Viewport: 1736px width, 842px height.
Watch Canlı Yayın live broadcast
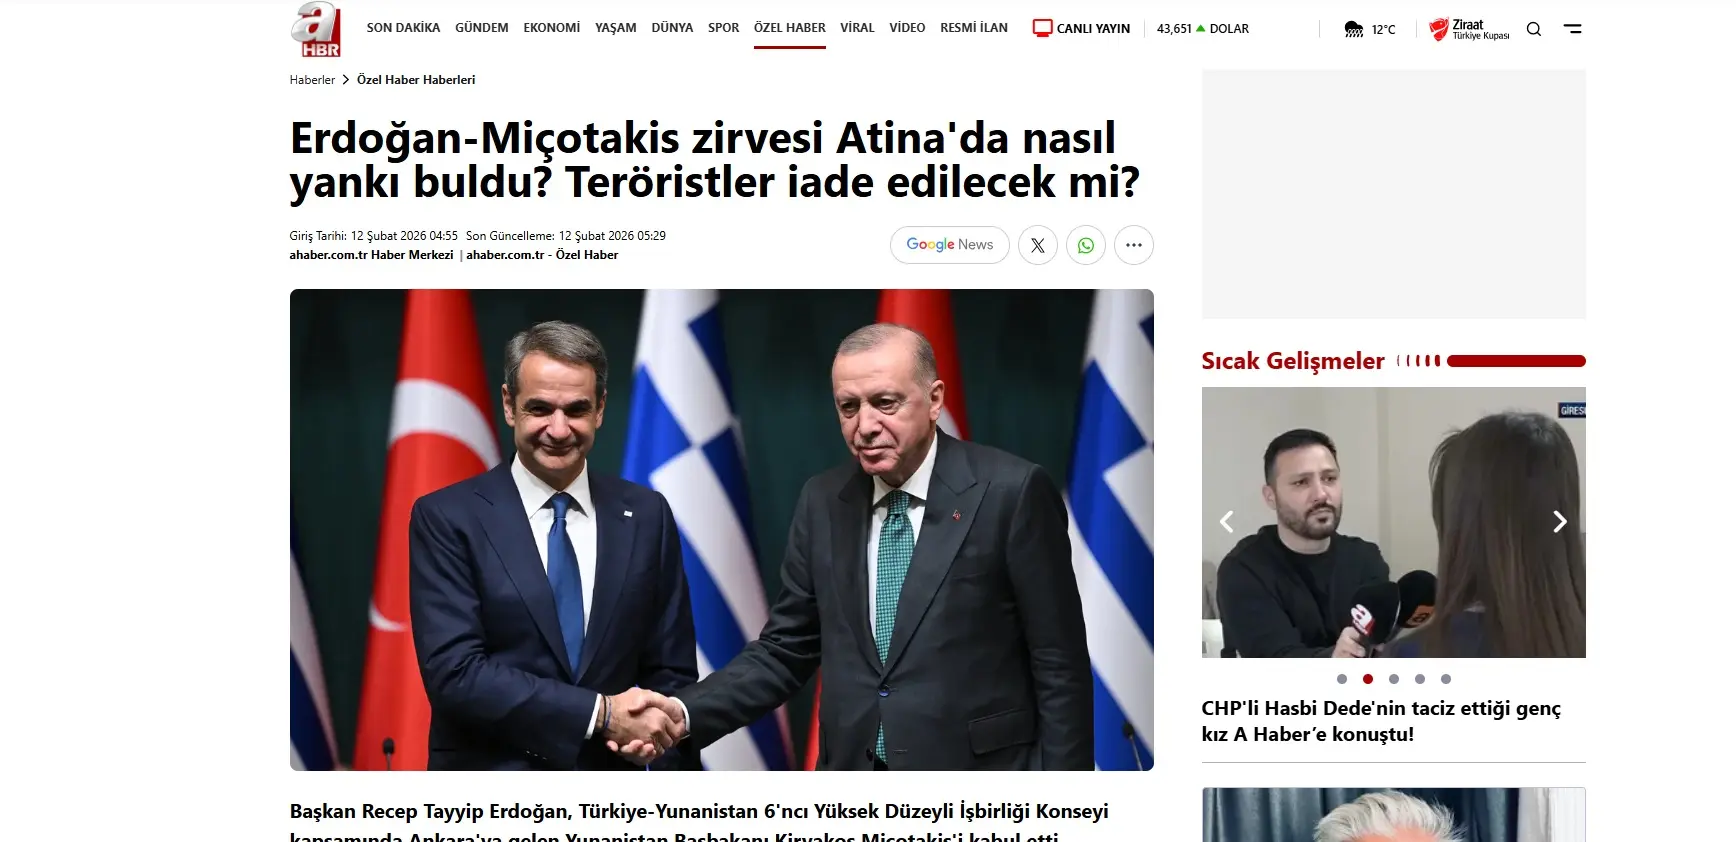click(1081, 28)
